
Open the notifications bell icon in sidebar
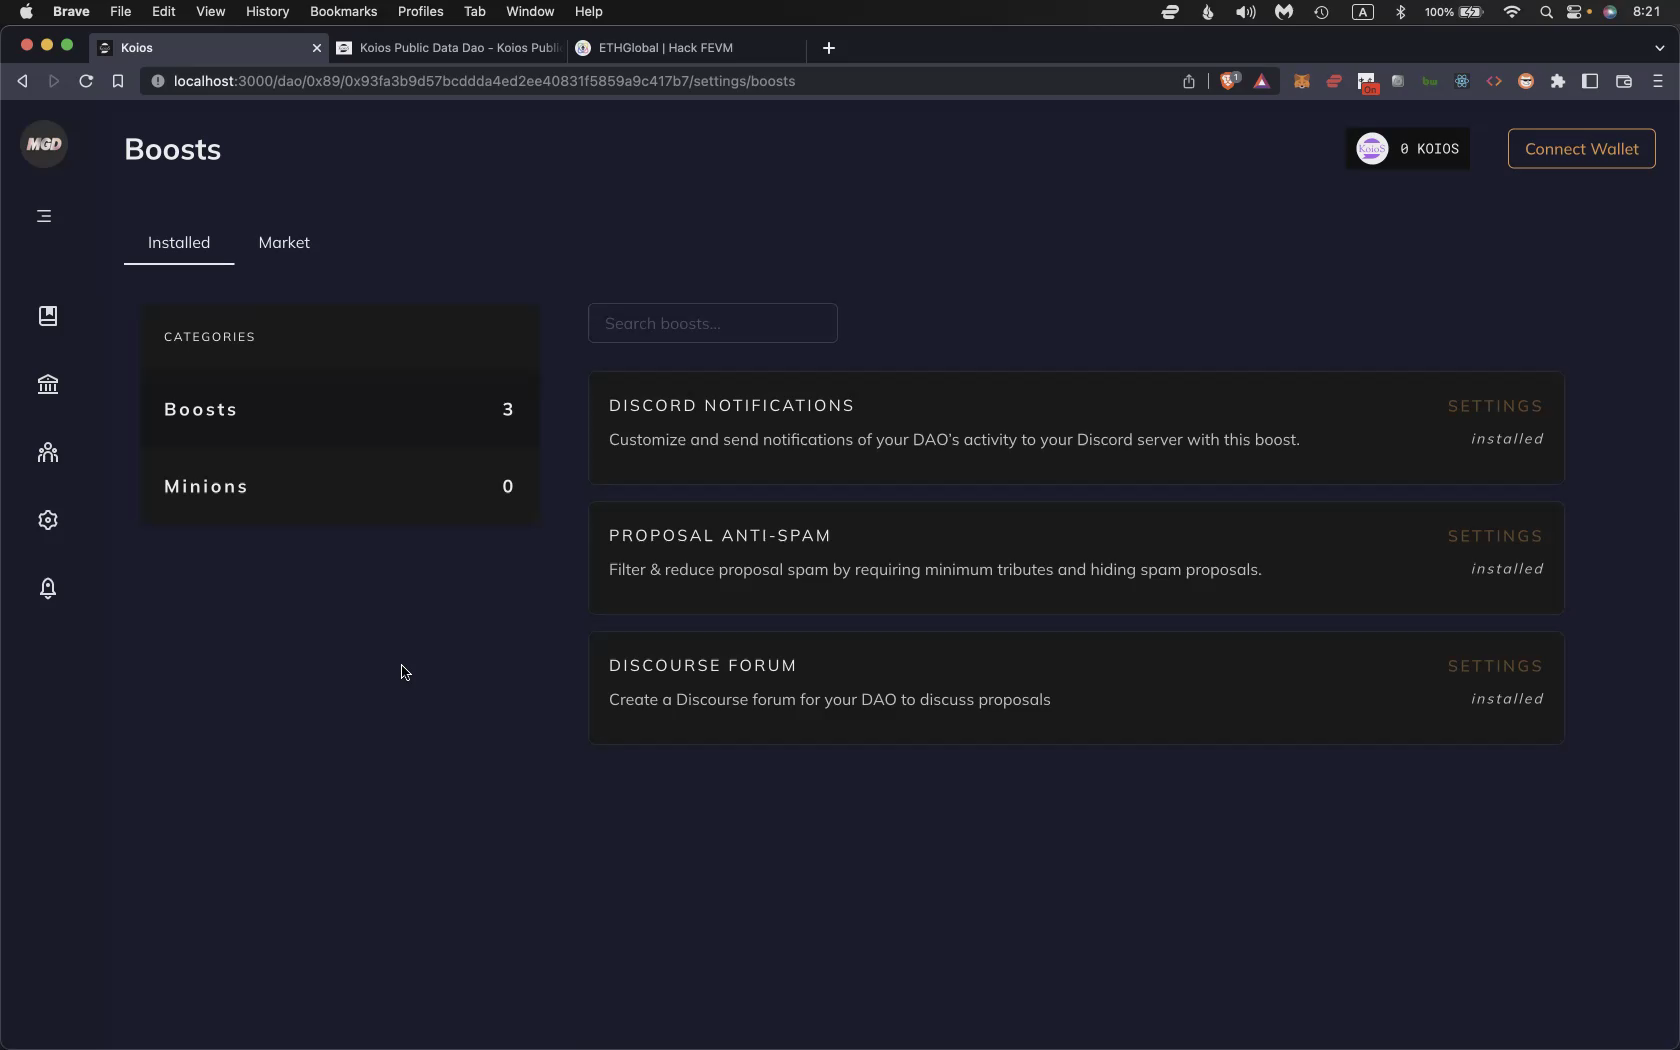click(x=48, y=588)
